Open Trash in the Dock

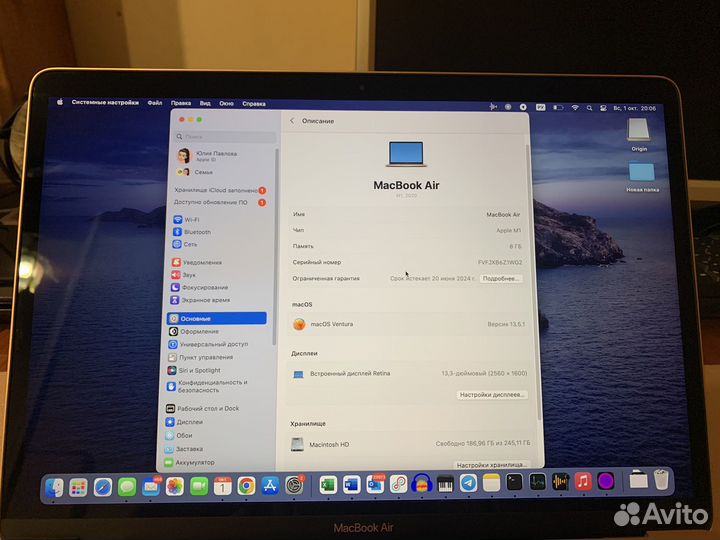(x=661, y=479)
